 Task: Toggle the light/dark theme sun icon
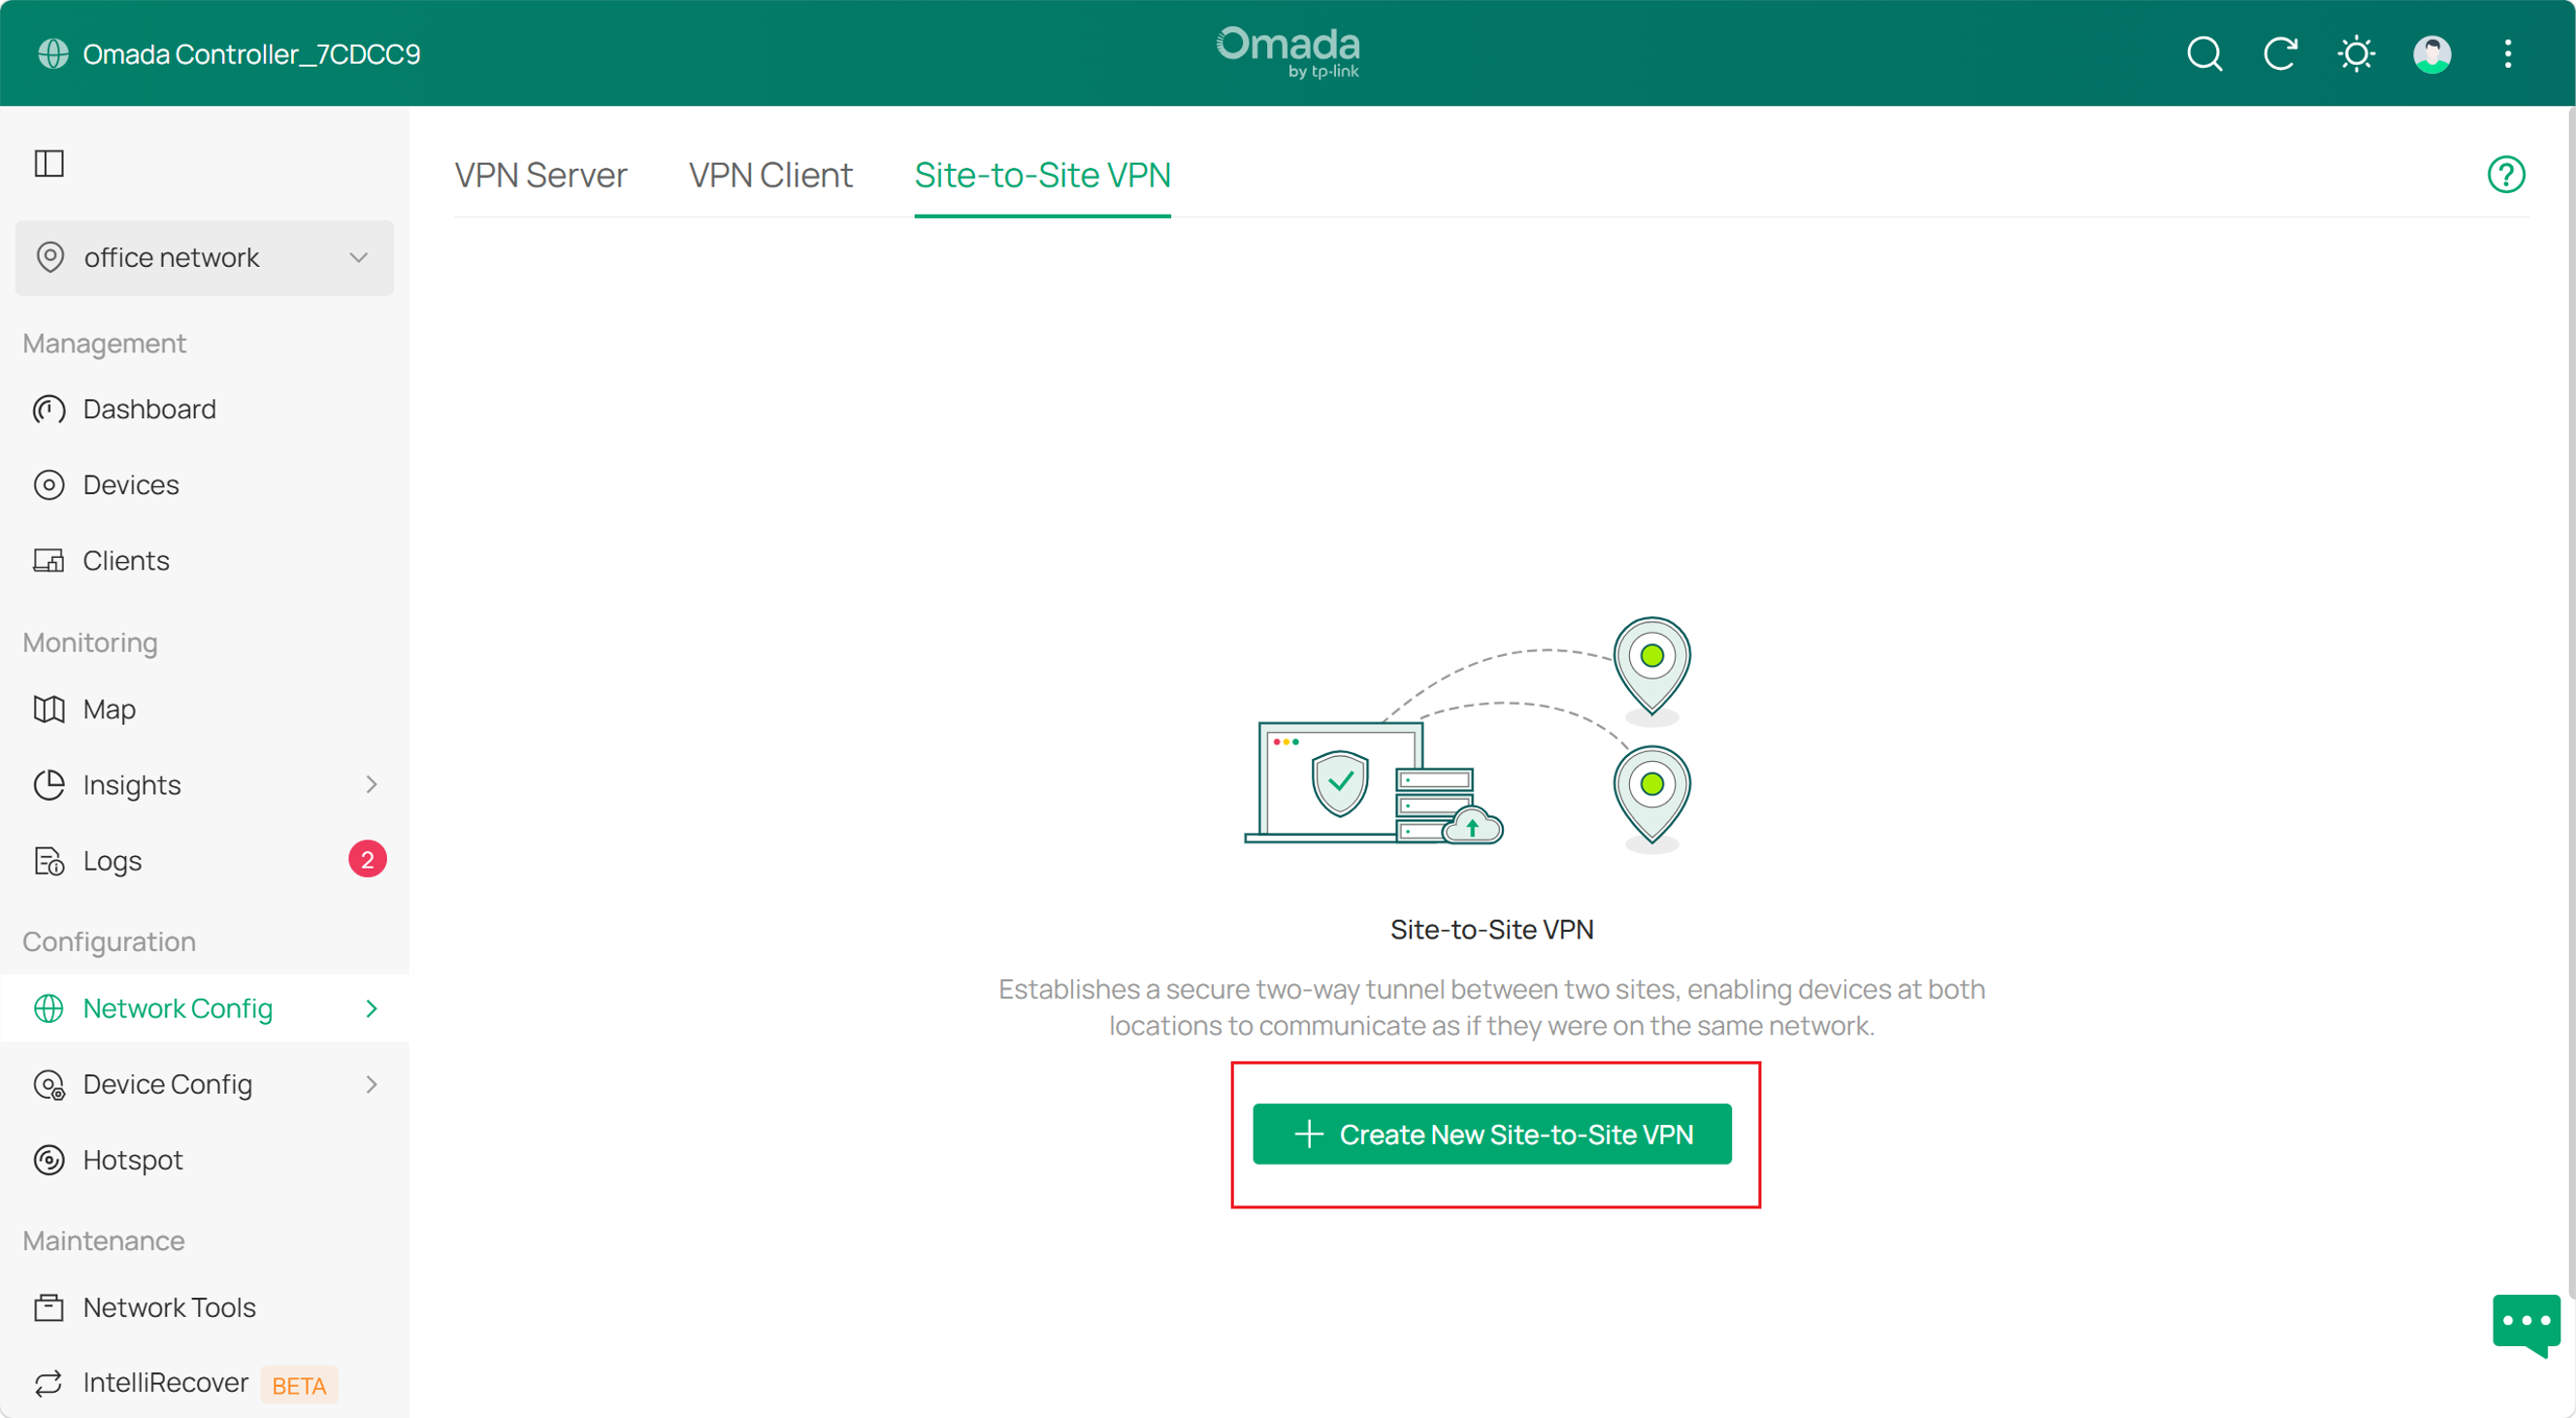pyautogui.click(x=2356, y=53)
